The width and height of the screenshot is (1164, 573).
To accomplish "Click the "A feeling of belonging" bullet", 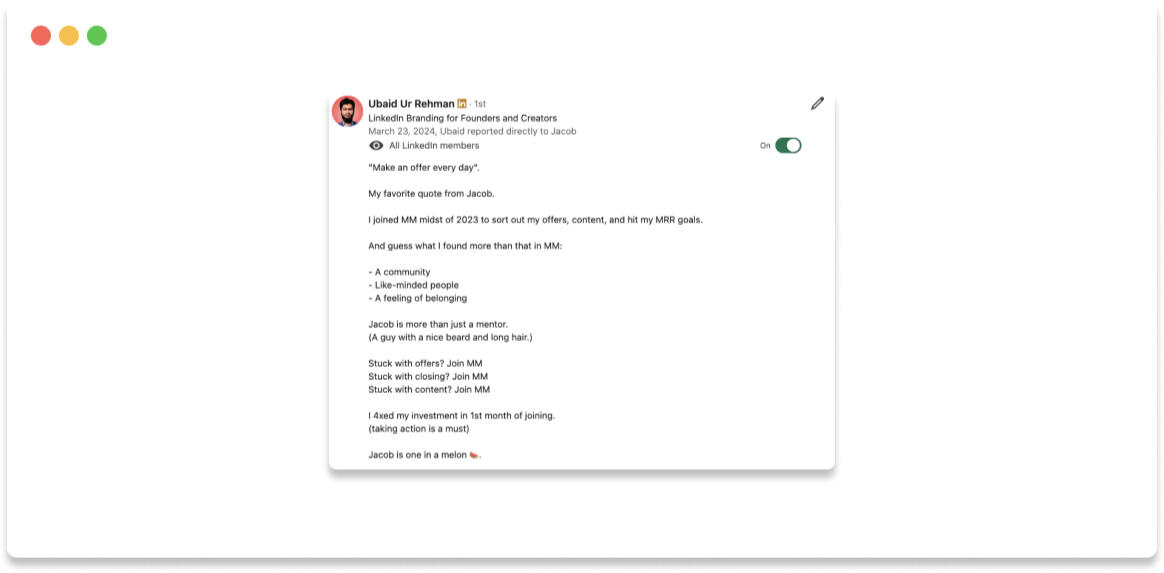I will tap(418, 298).
